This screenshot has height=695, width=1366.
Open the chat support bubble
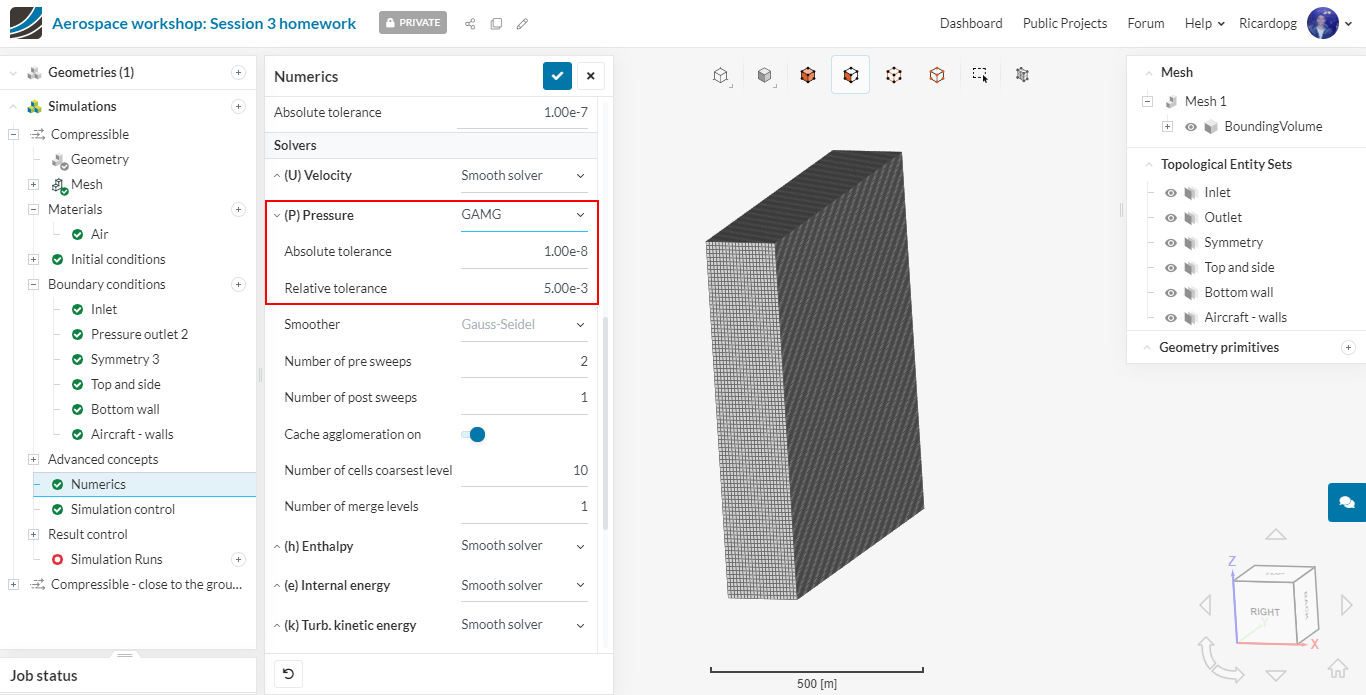[x=1346, y=502]
